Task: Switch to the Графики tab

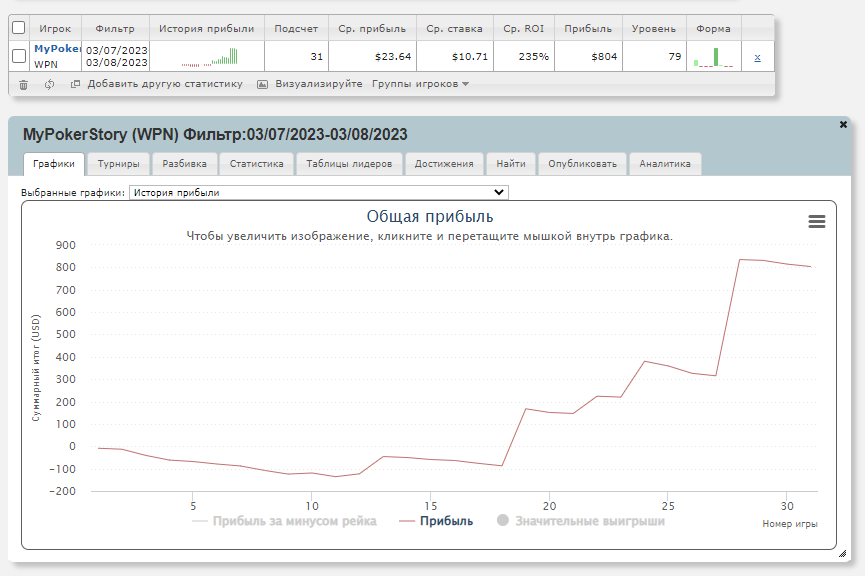Action: 54,164
